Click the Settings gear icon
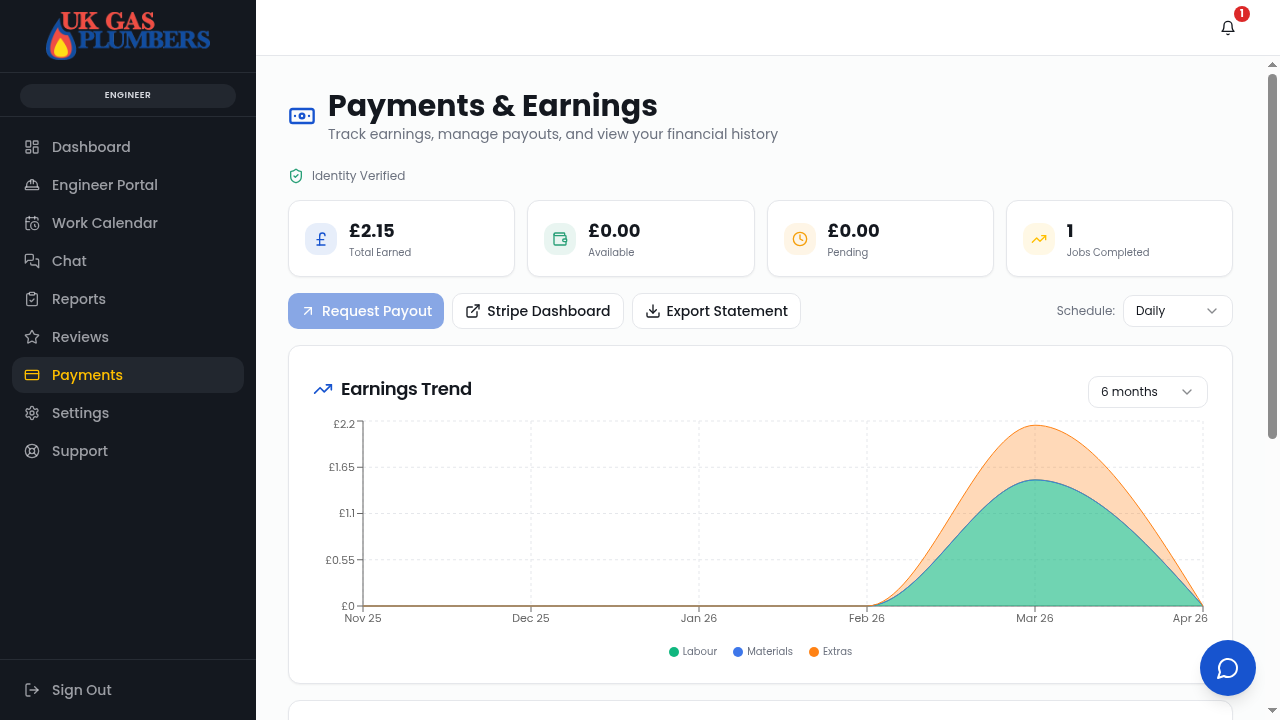Viewport: 1280px width, 720px height. pyautogui.click(x=32, y=413)
